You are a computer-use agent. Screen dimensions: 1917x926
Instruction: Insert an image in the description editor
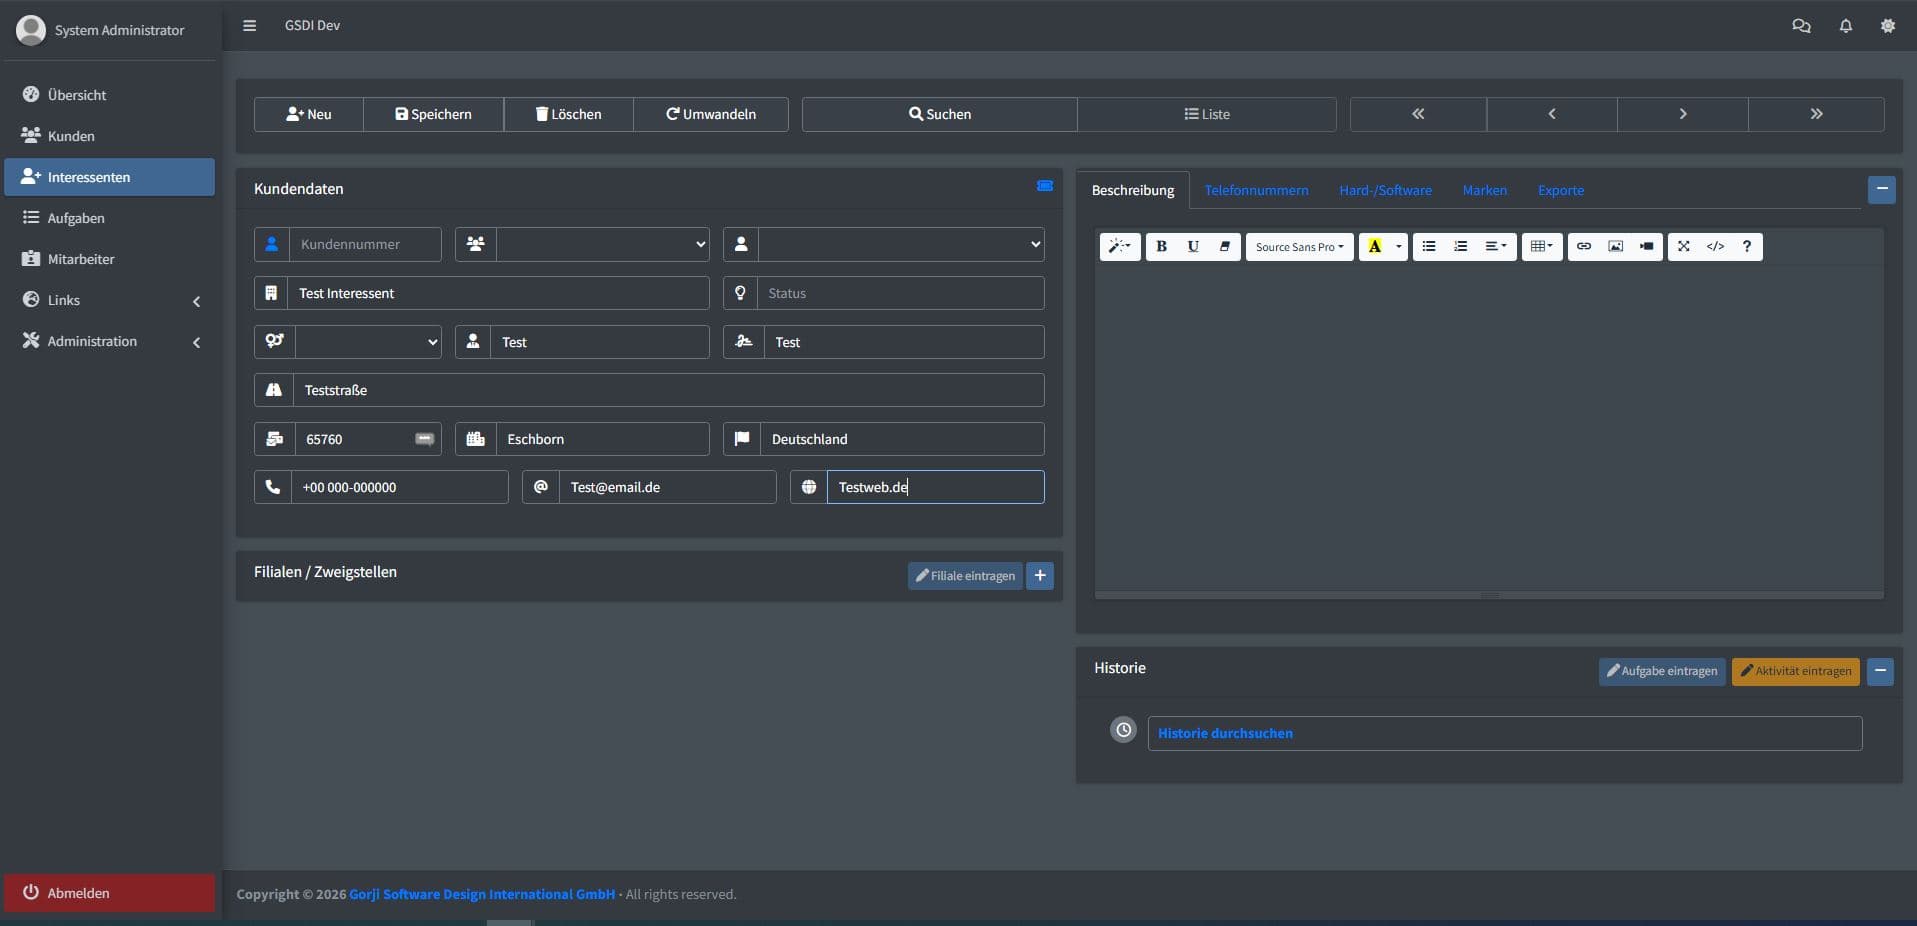[1615, 247]
